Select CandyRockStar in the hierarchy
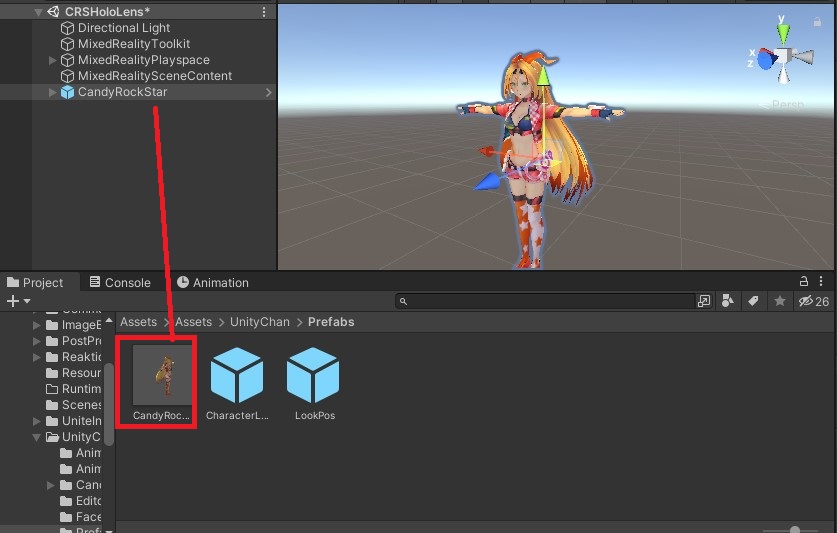Image resolution: width=837 pixels, height=533 pixels. 122,92
